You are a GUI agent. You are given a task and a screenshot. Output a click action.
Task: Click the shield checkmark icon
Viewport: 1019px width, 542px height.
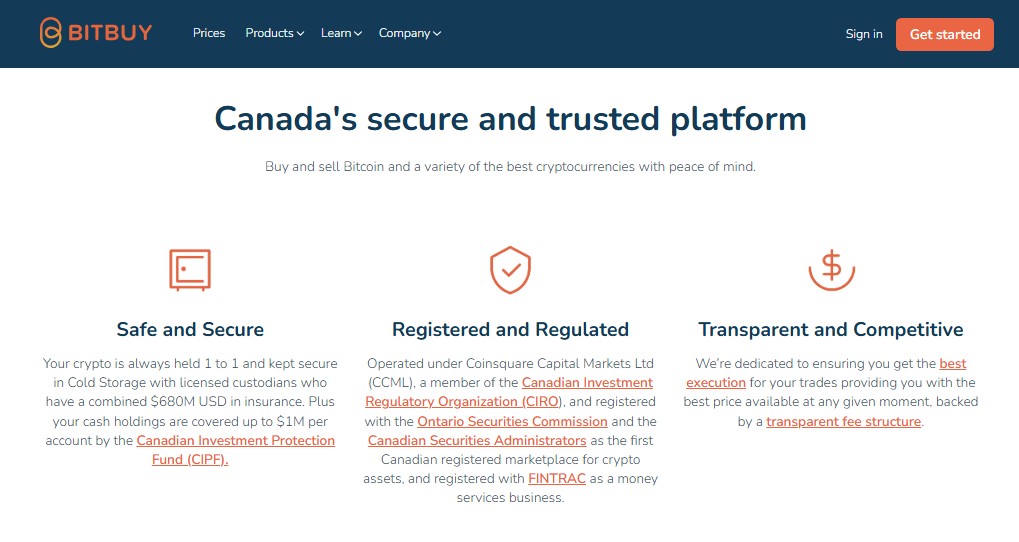[x=510, y=270]
